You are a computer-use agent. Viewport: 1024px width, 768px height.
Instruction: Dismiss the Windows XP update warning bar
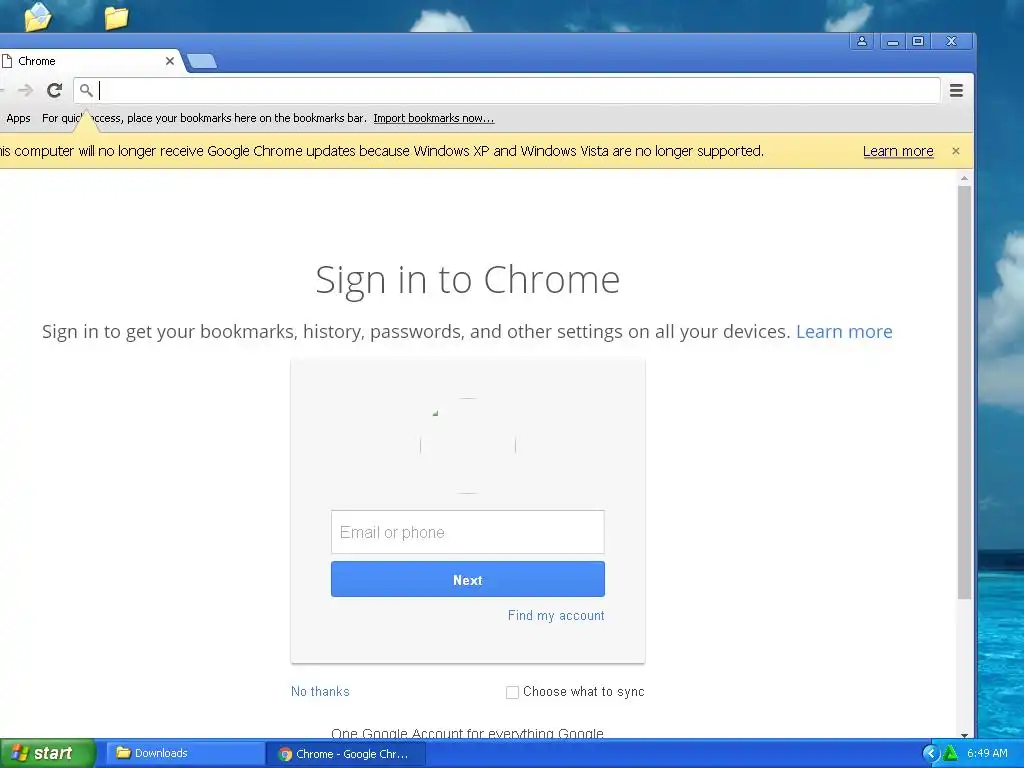point(956,151)
